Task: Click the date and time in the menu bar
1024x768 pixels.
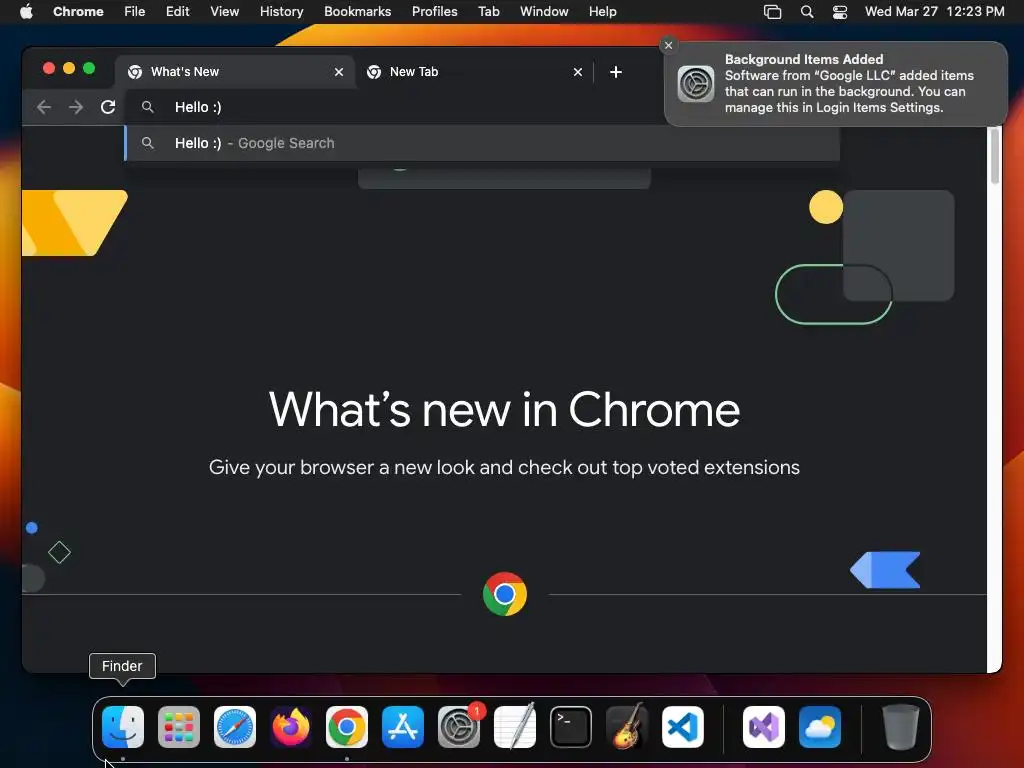Action: point(934,12)
